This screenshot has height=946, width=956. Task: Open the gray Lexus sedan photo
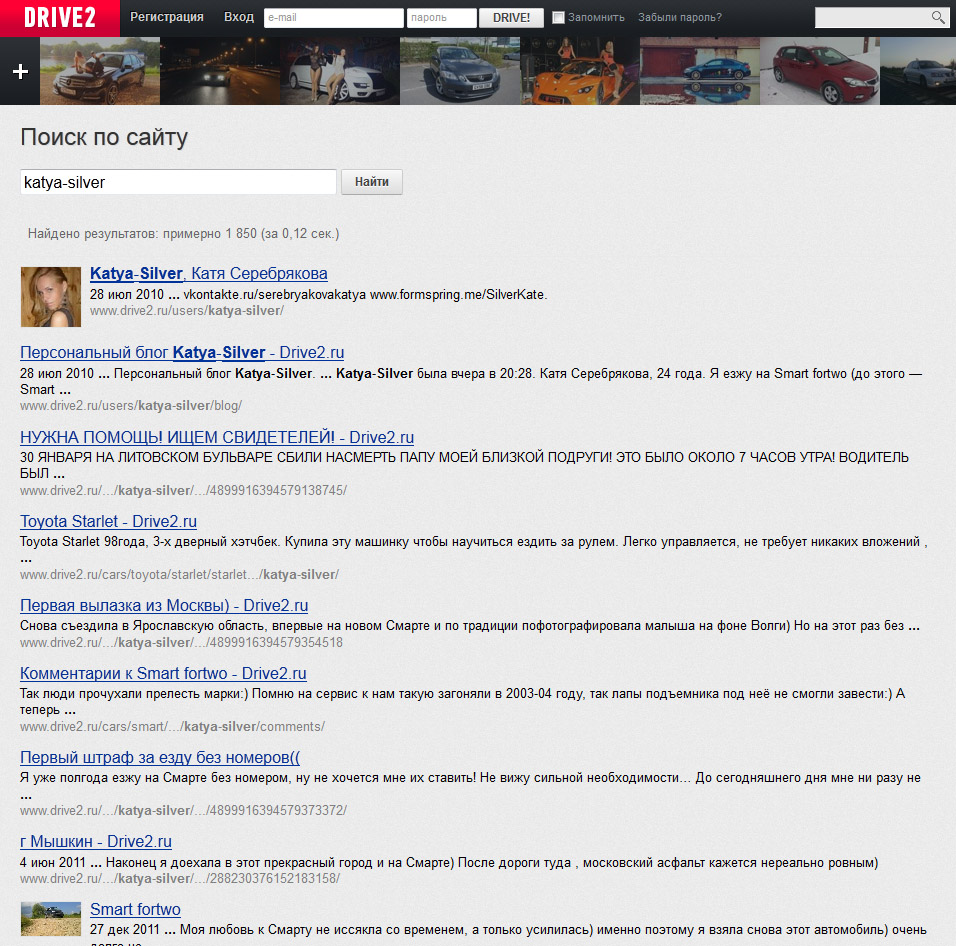pos(460,71)
